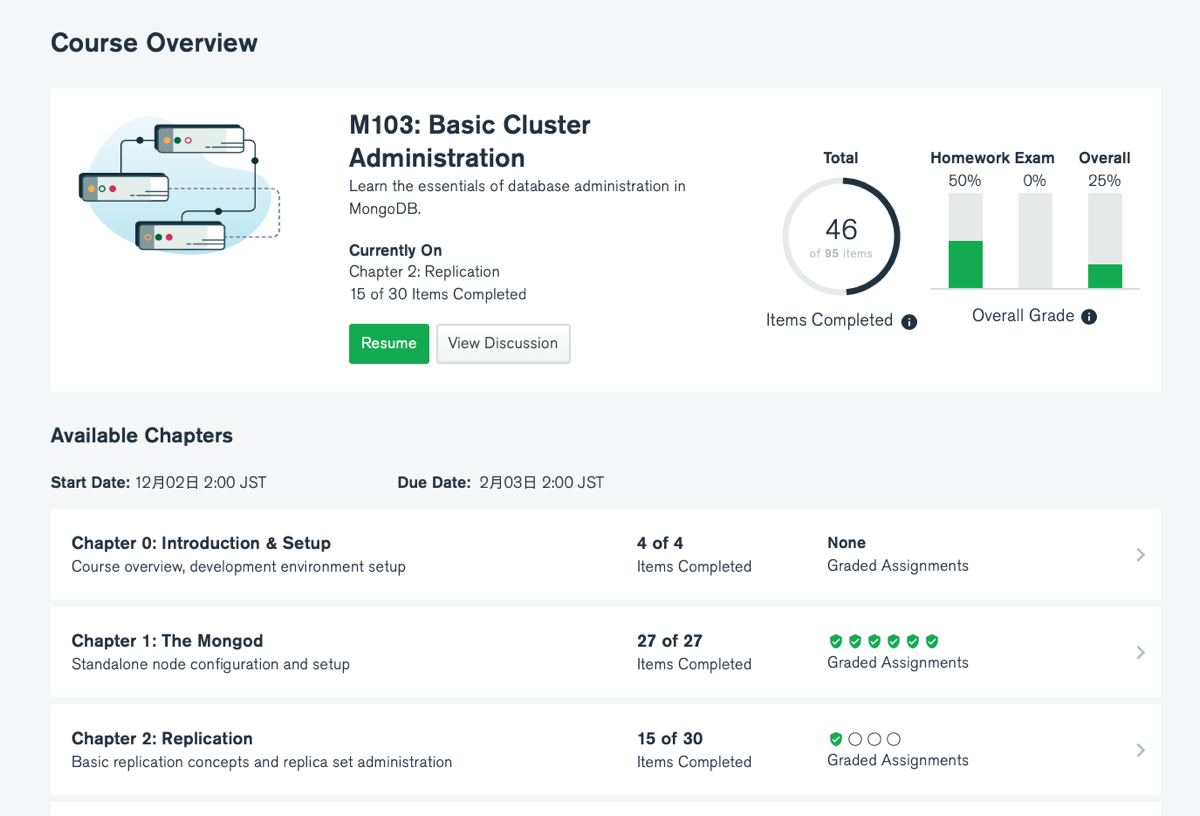
Task: Click the last green shield in Chapter 1
Action: click(932, 641)
